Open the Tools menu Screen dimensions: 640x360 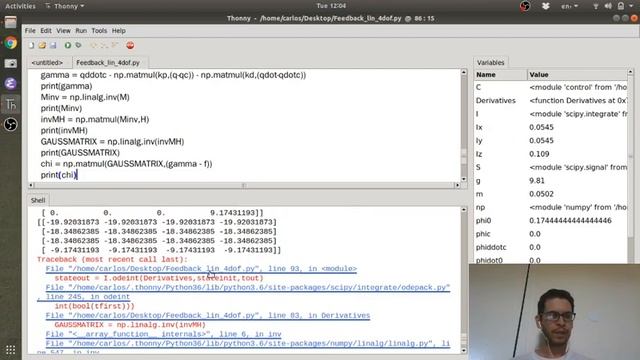click(99, 31)
